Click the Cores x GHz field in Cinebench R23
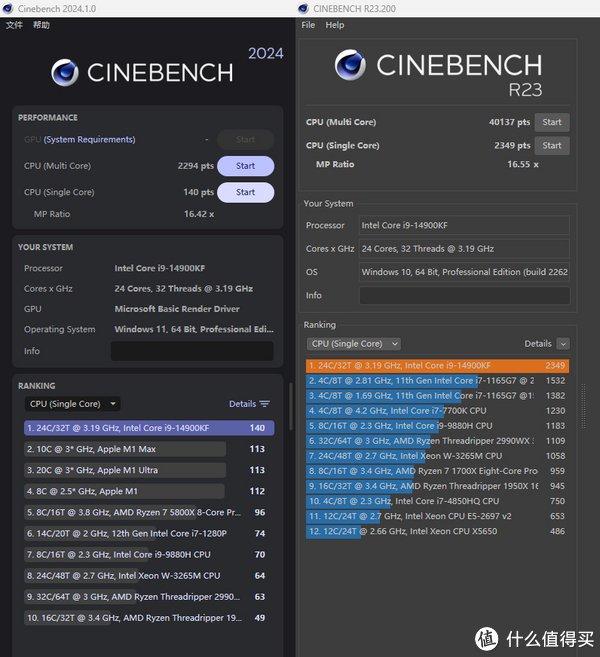This screenshot has width=600, height=657. tap(464, 249)
